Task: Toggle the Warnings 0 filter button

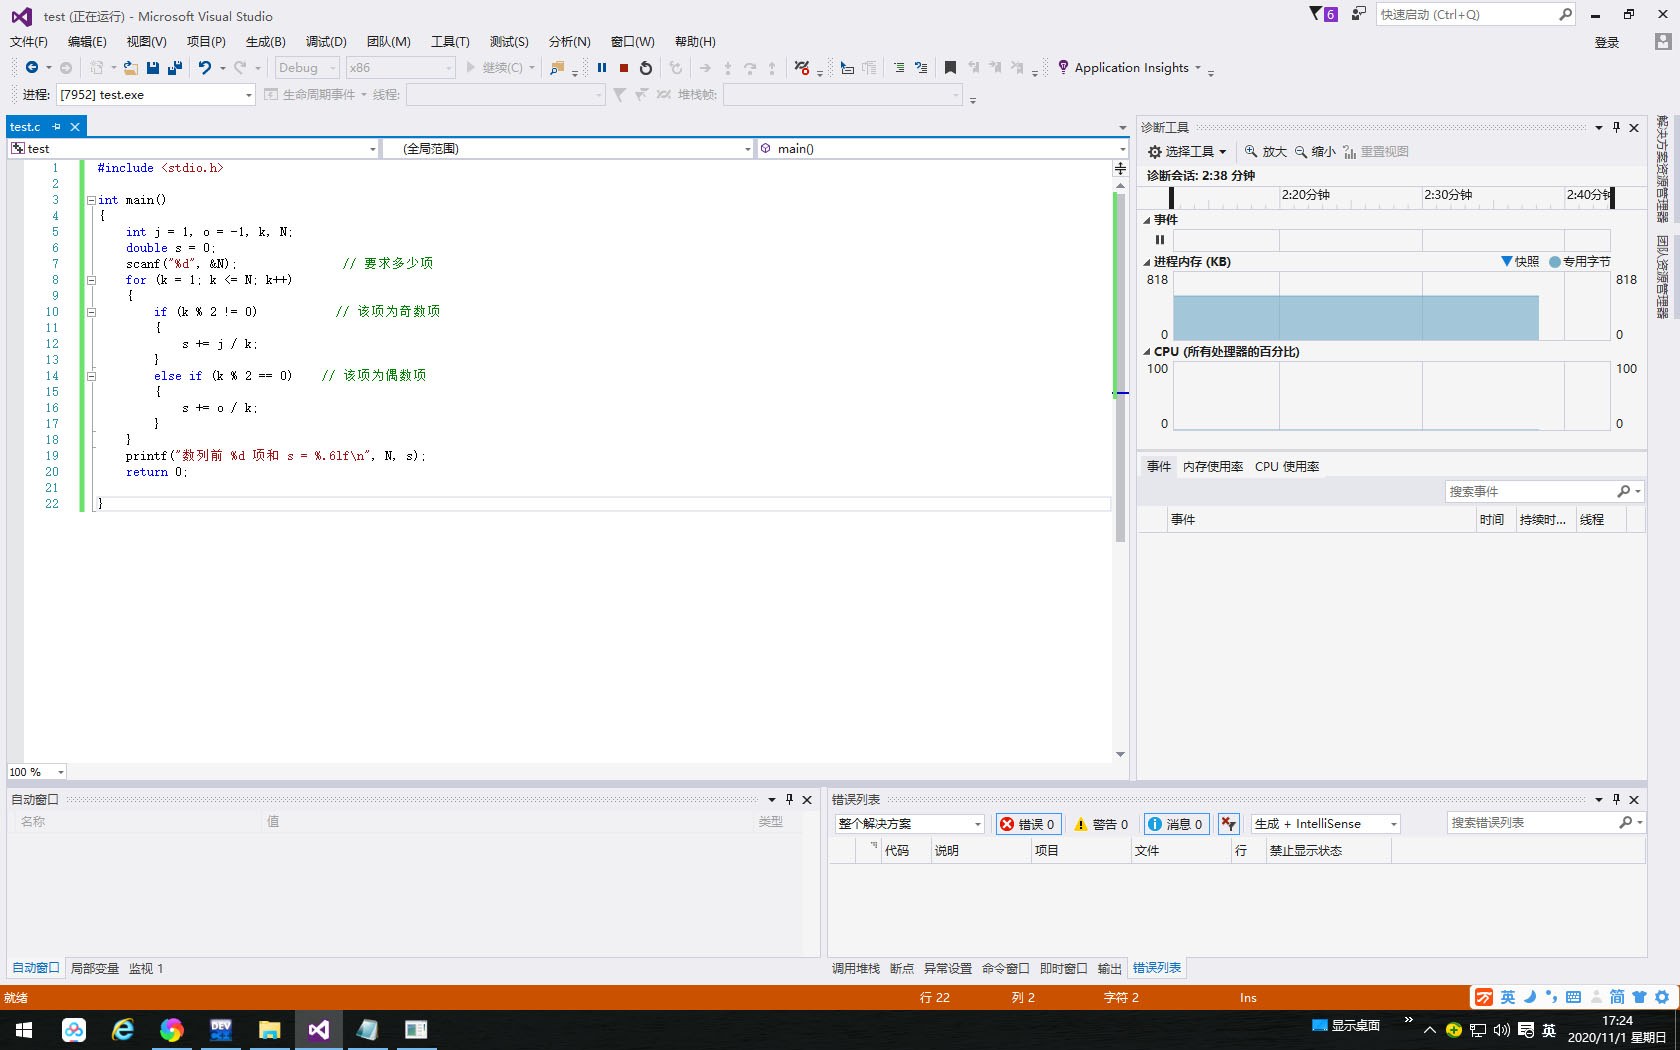Action: (x=1101, y=824)
